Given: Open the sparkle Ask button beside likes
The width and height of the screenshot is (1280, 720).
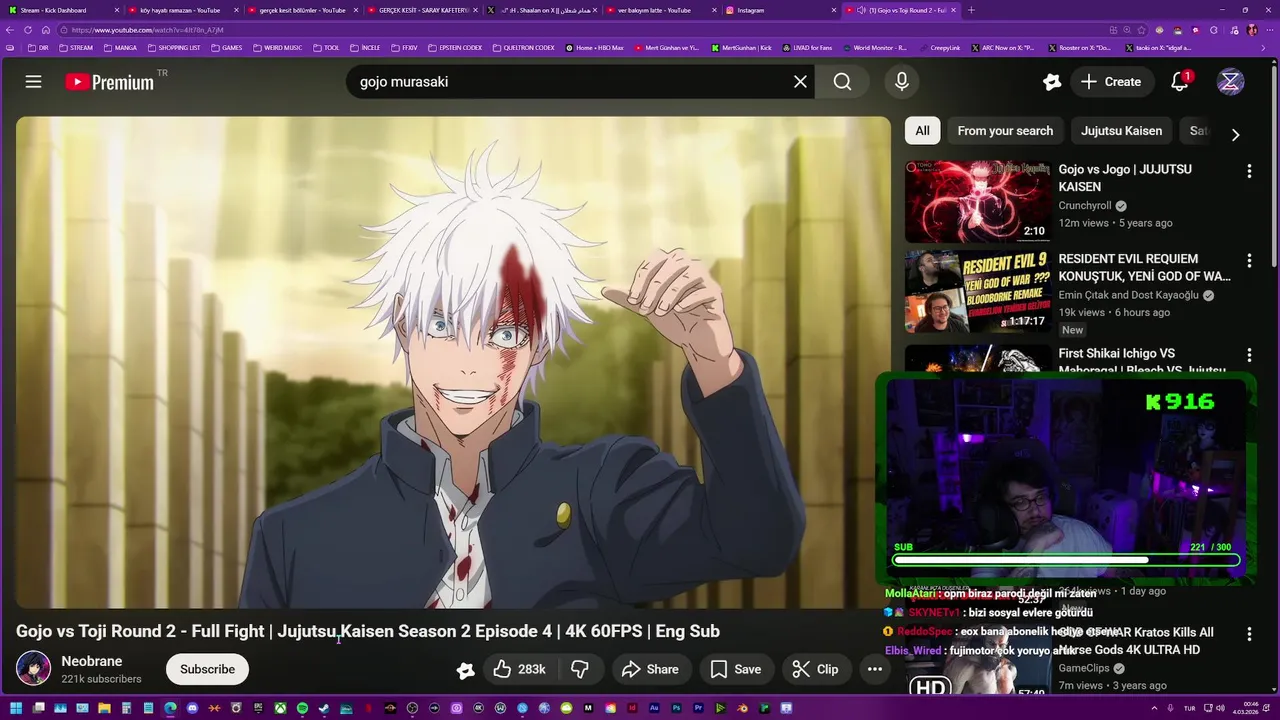Looking at the screenshot, I should click(465, 670).
